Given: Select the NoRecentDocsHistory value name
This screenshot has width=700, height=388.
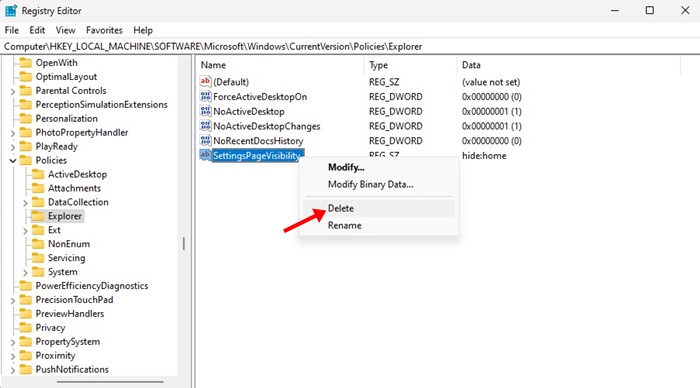Looking at the screenshot, I should (258, 141).
